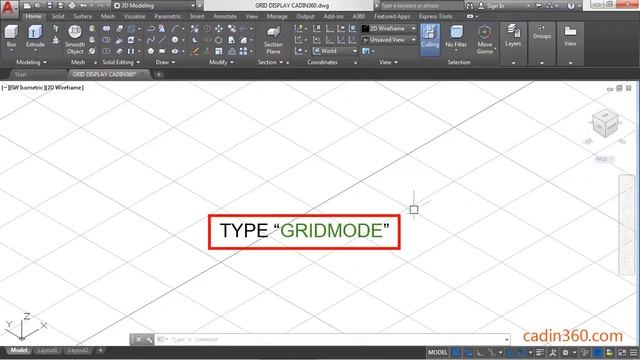Open the Section Plane tool
This screenshot has width=640, height=360.
273,40
